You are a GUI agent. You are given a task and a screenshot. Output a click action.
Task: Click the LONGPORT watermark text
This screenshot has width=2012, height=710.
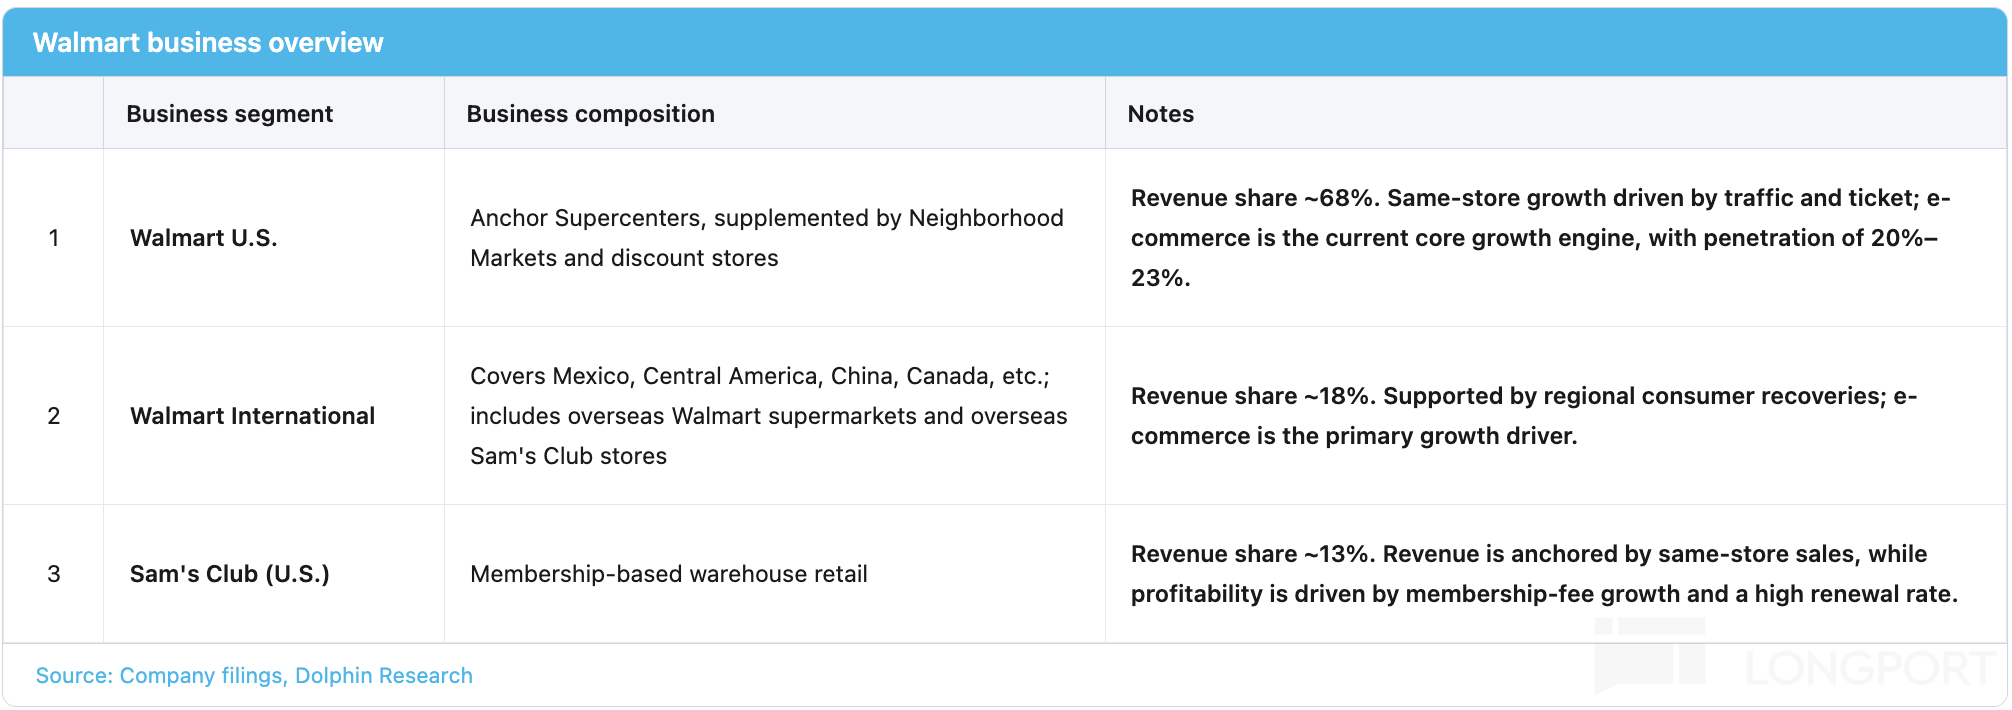(x=1870, y=669)
